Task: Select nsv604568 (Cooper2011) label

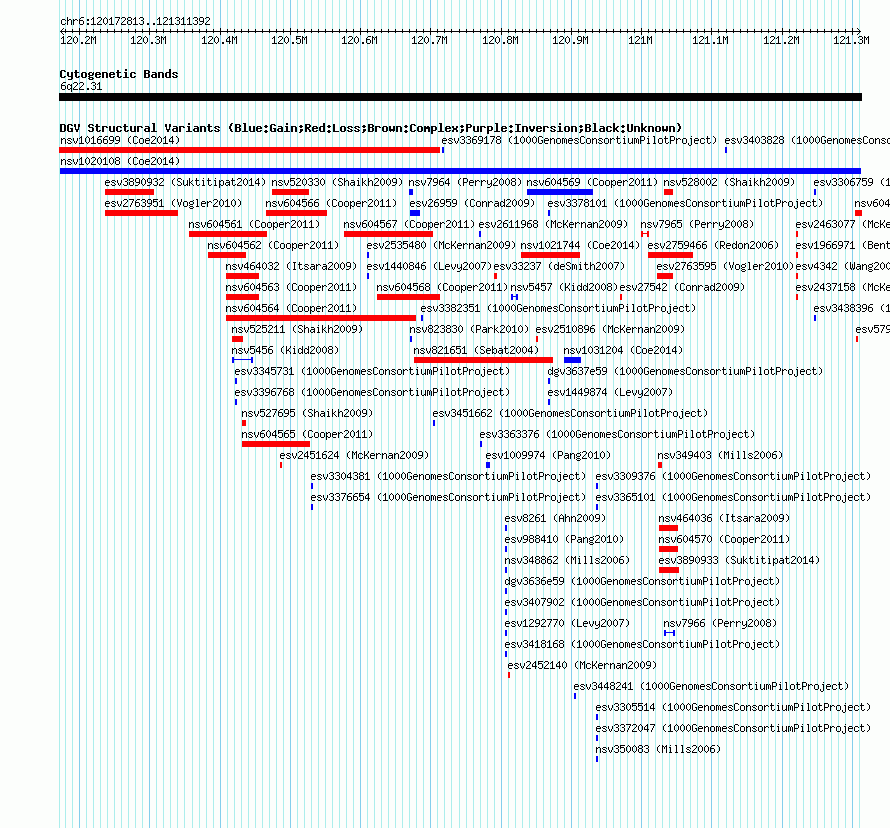Action: click(x=442, y=287)
